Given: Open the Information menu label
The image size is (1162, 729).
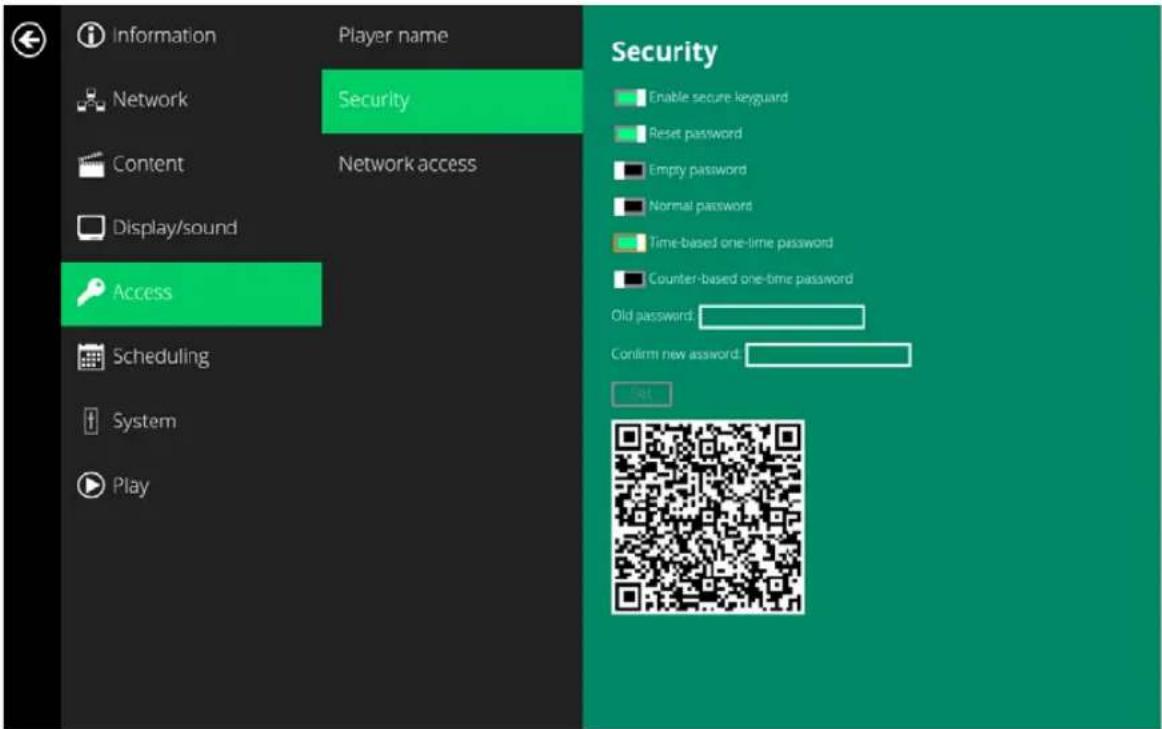Looking at the screenshot, I should coord(165,36).
